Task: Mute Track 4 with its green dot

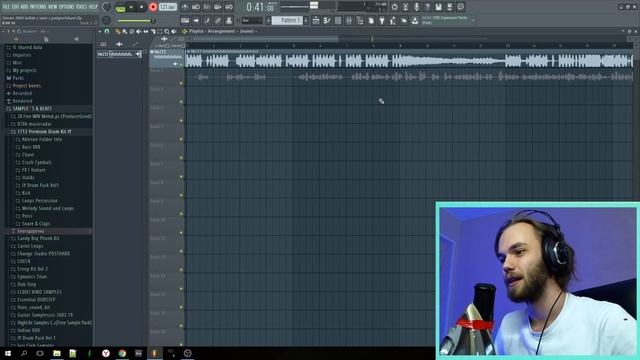Action: point(181,121)
